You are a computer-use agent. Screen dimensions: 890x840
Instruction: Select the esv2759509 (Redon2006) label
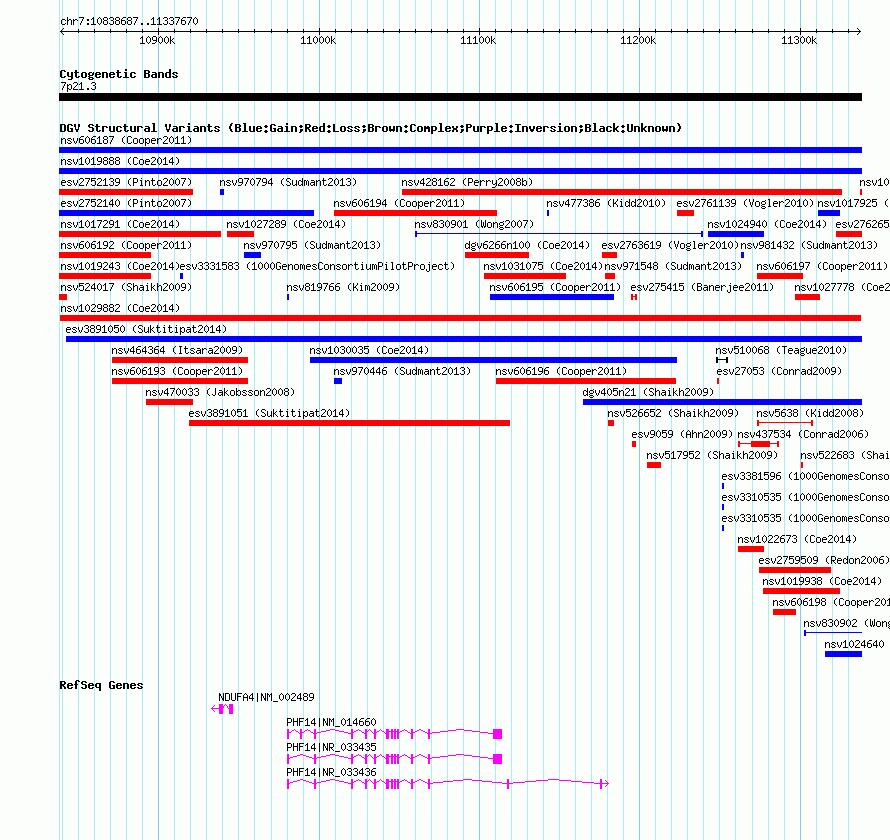click(824, 560)
